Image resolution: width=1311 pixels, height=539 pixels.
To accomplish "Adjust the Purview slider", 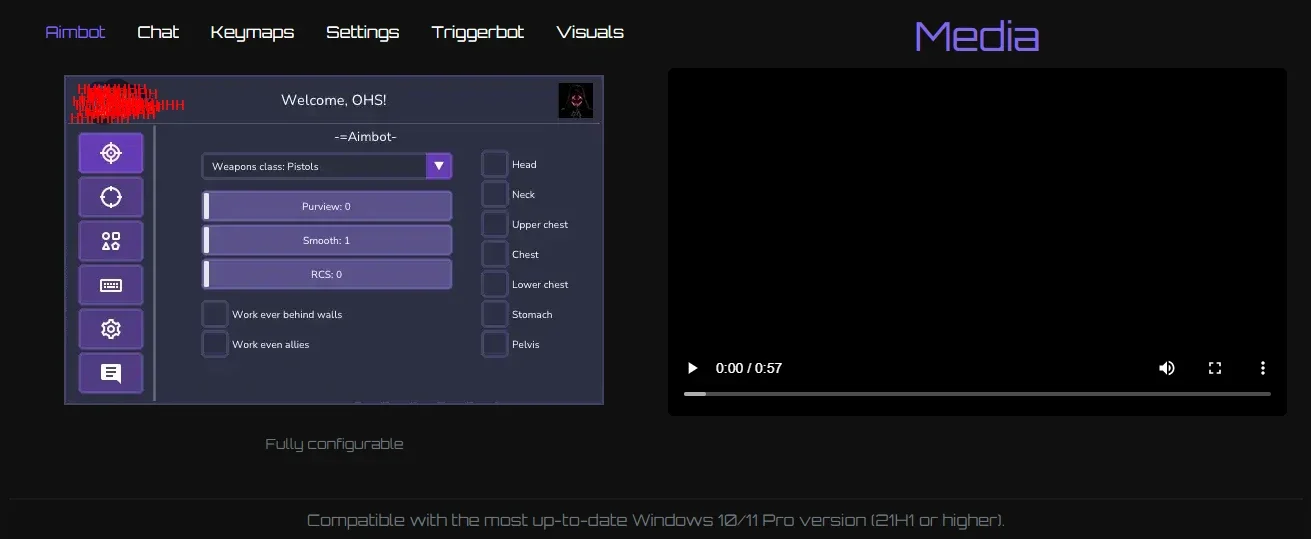I will coord(326,206).
